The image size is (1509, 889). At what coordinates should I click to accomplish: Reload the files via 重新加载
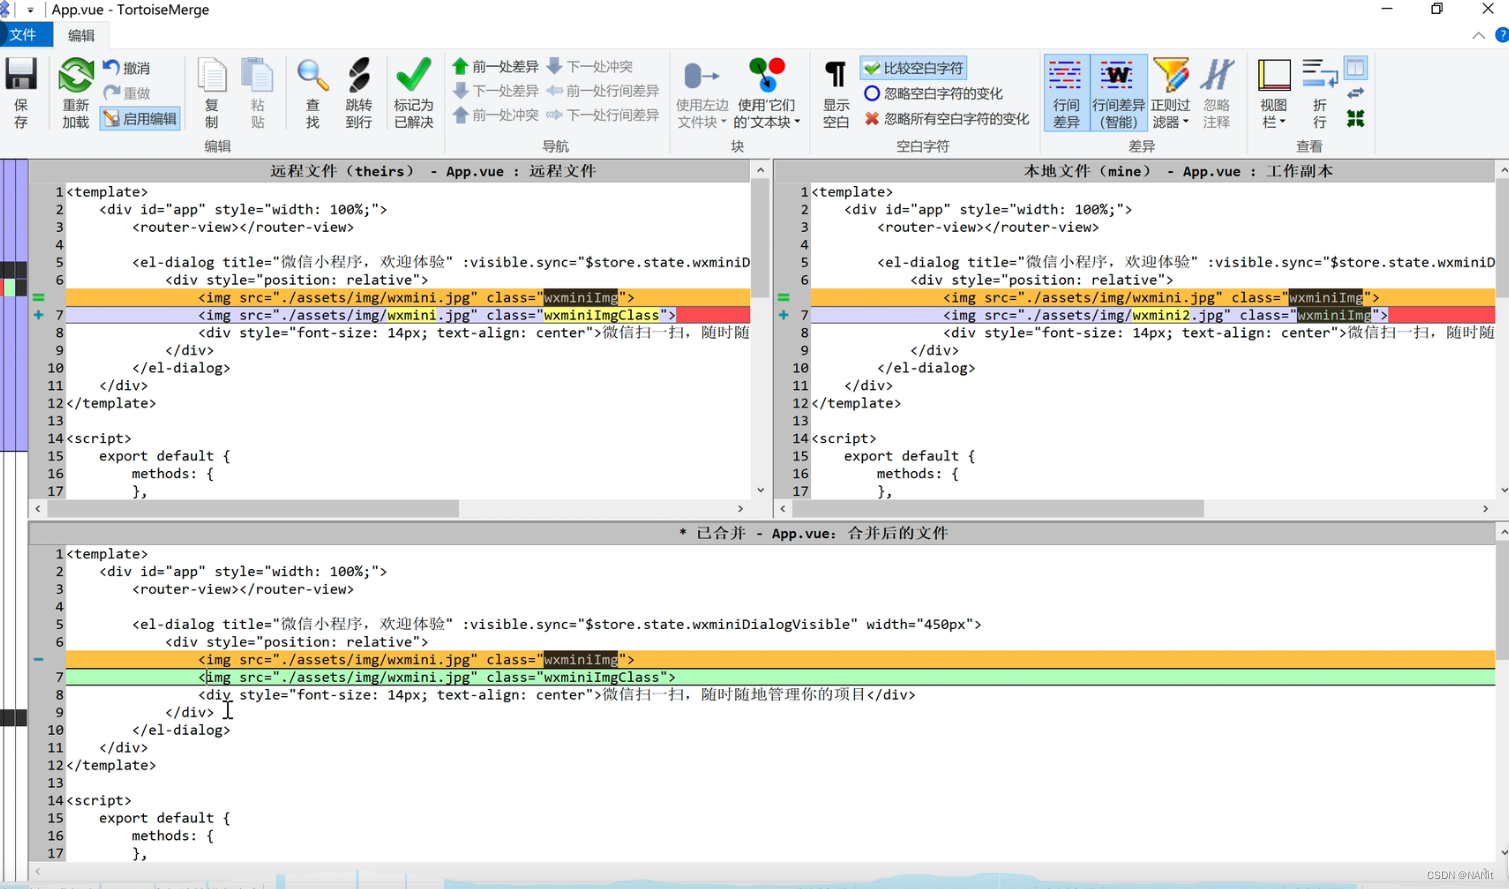point(75,93)
